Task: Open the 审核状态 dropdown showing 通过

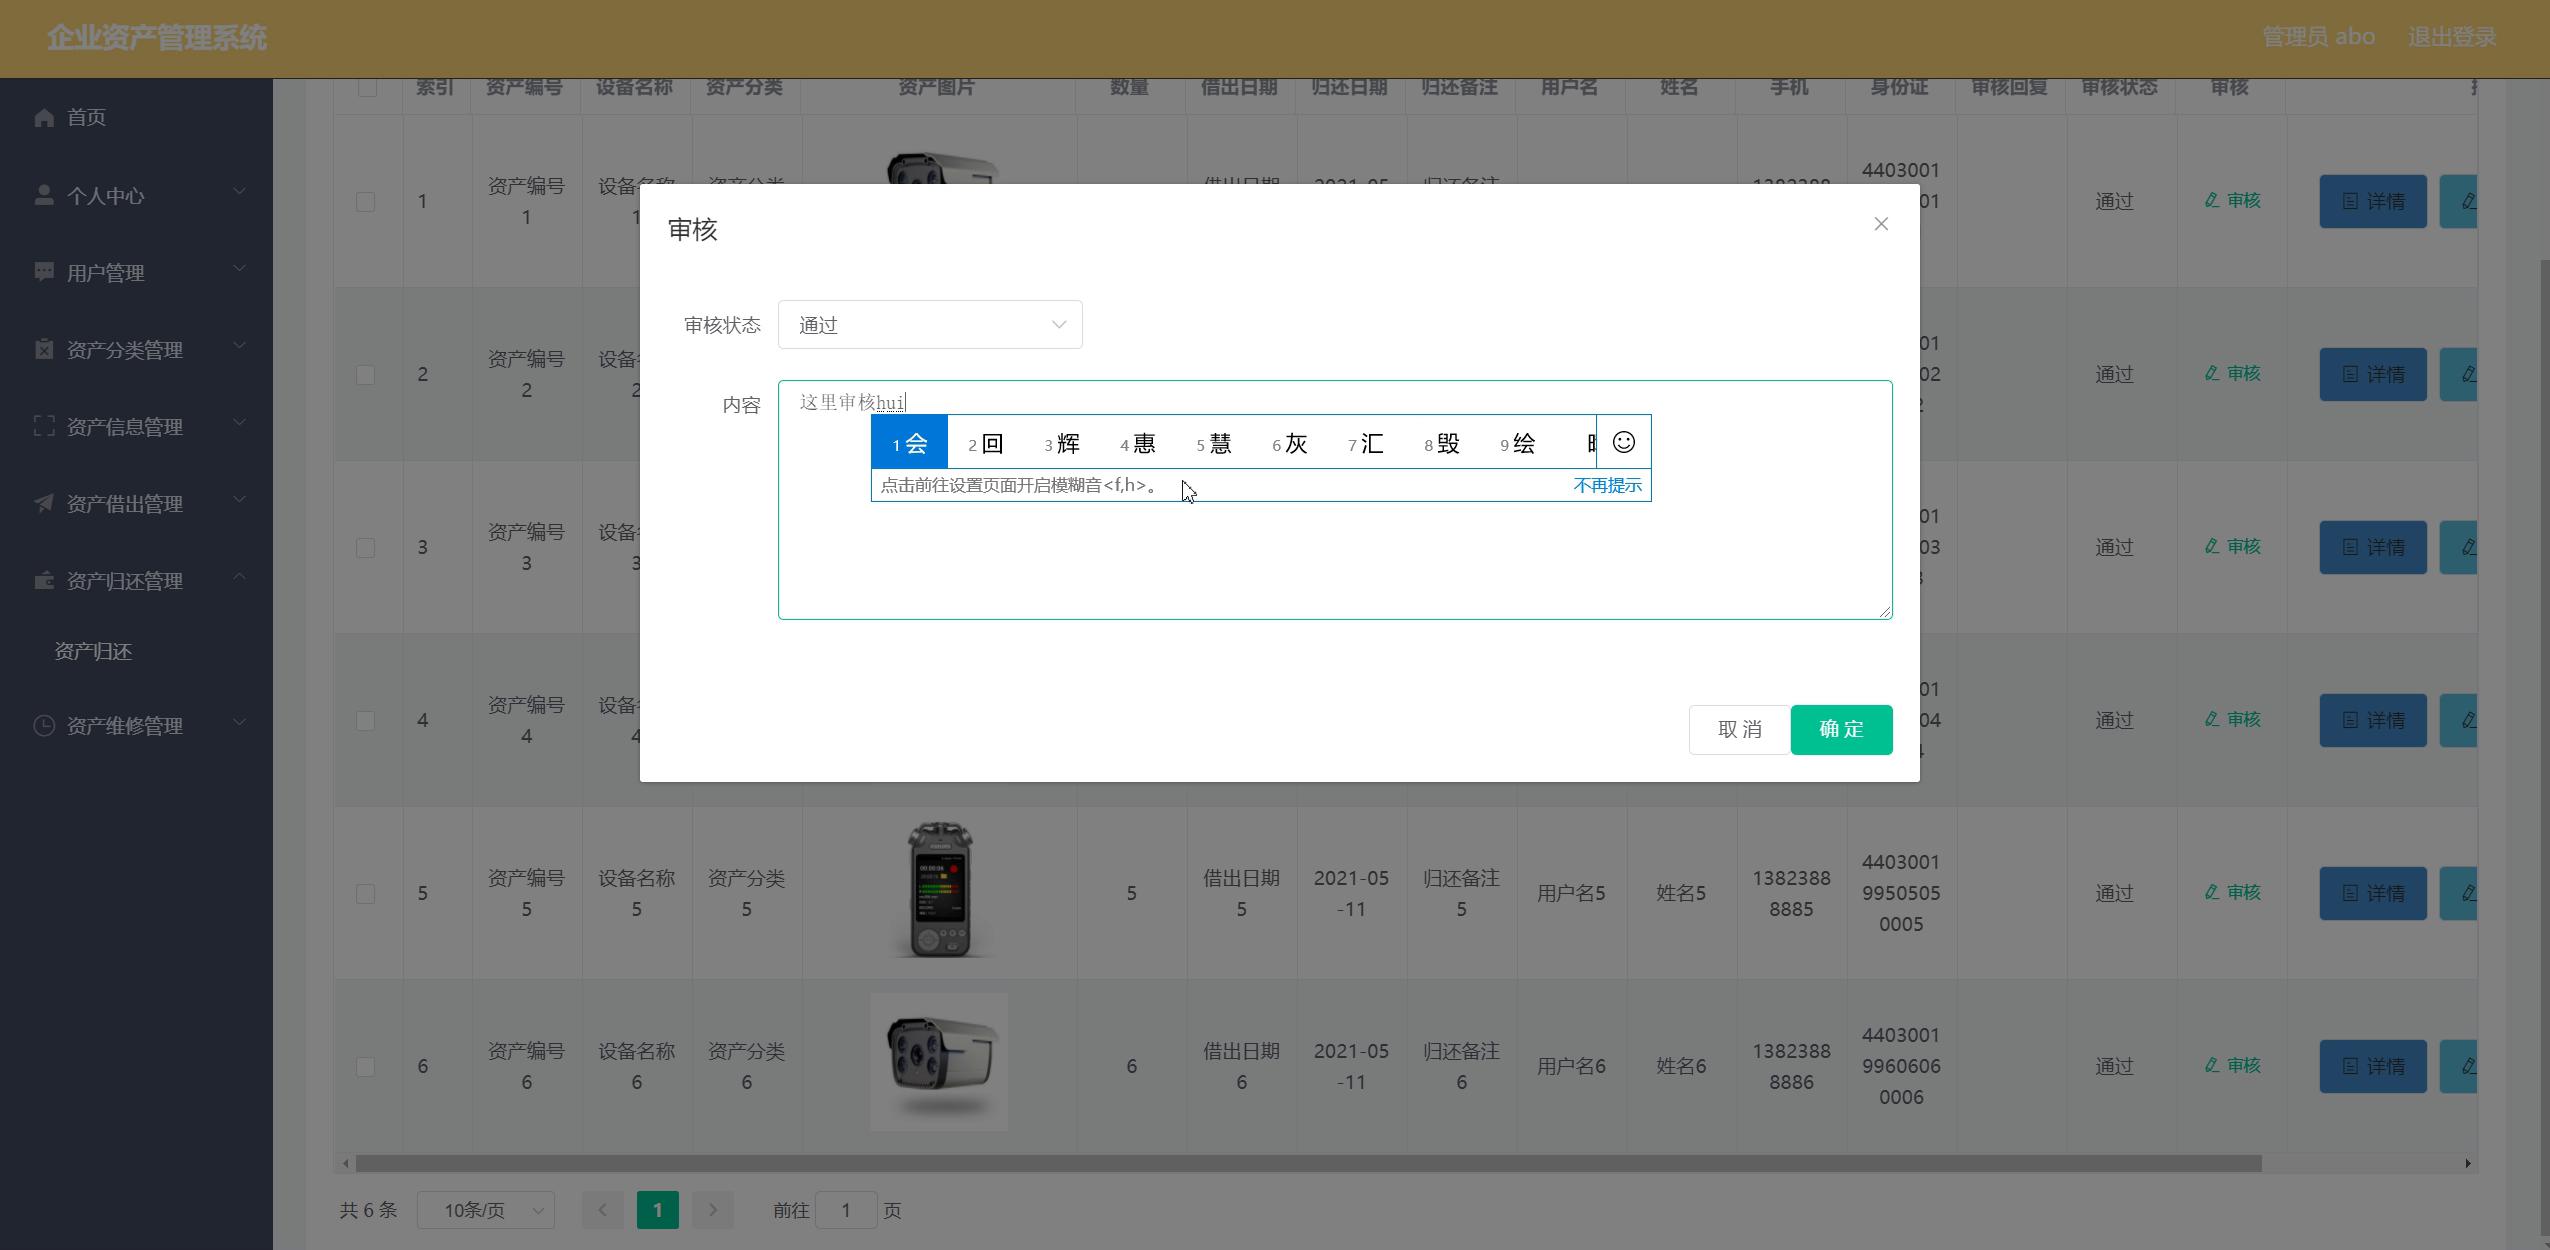Action: (x=929, y=325)
